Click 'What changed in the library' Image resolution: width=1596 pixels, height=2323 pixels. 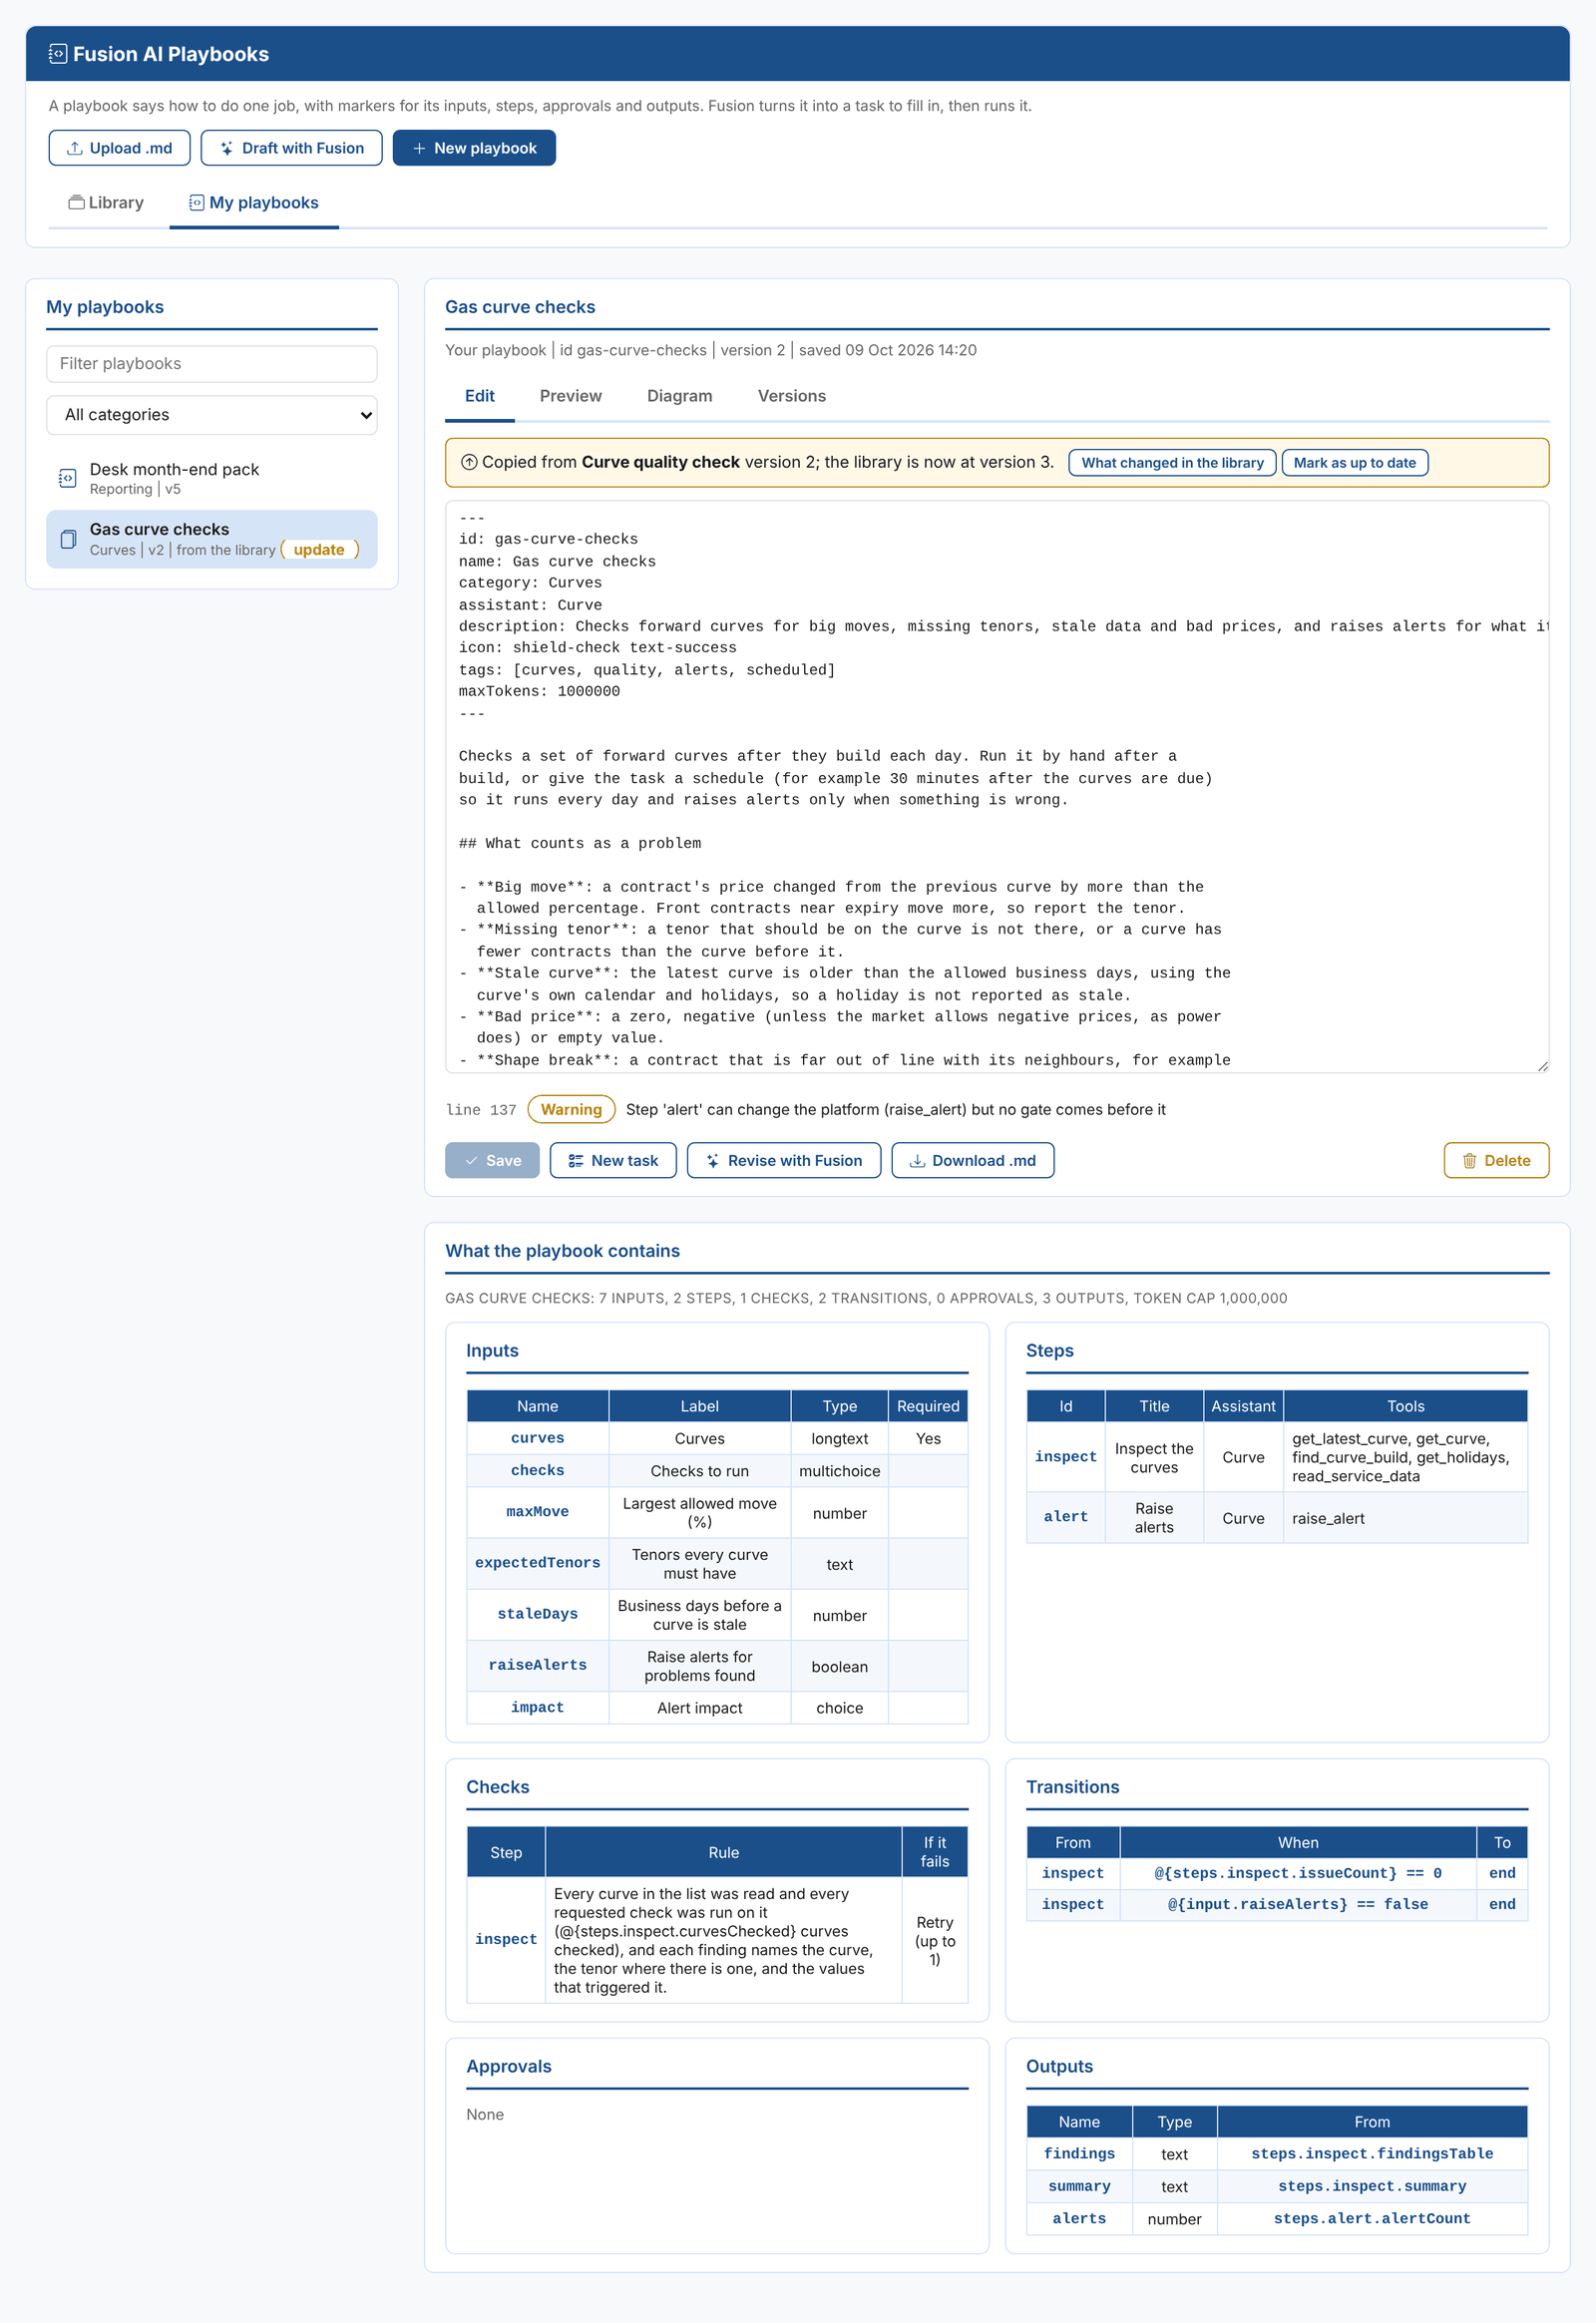[1172, 462]
